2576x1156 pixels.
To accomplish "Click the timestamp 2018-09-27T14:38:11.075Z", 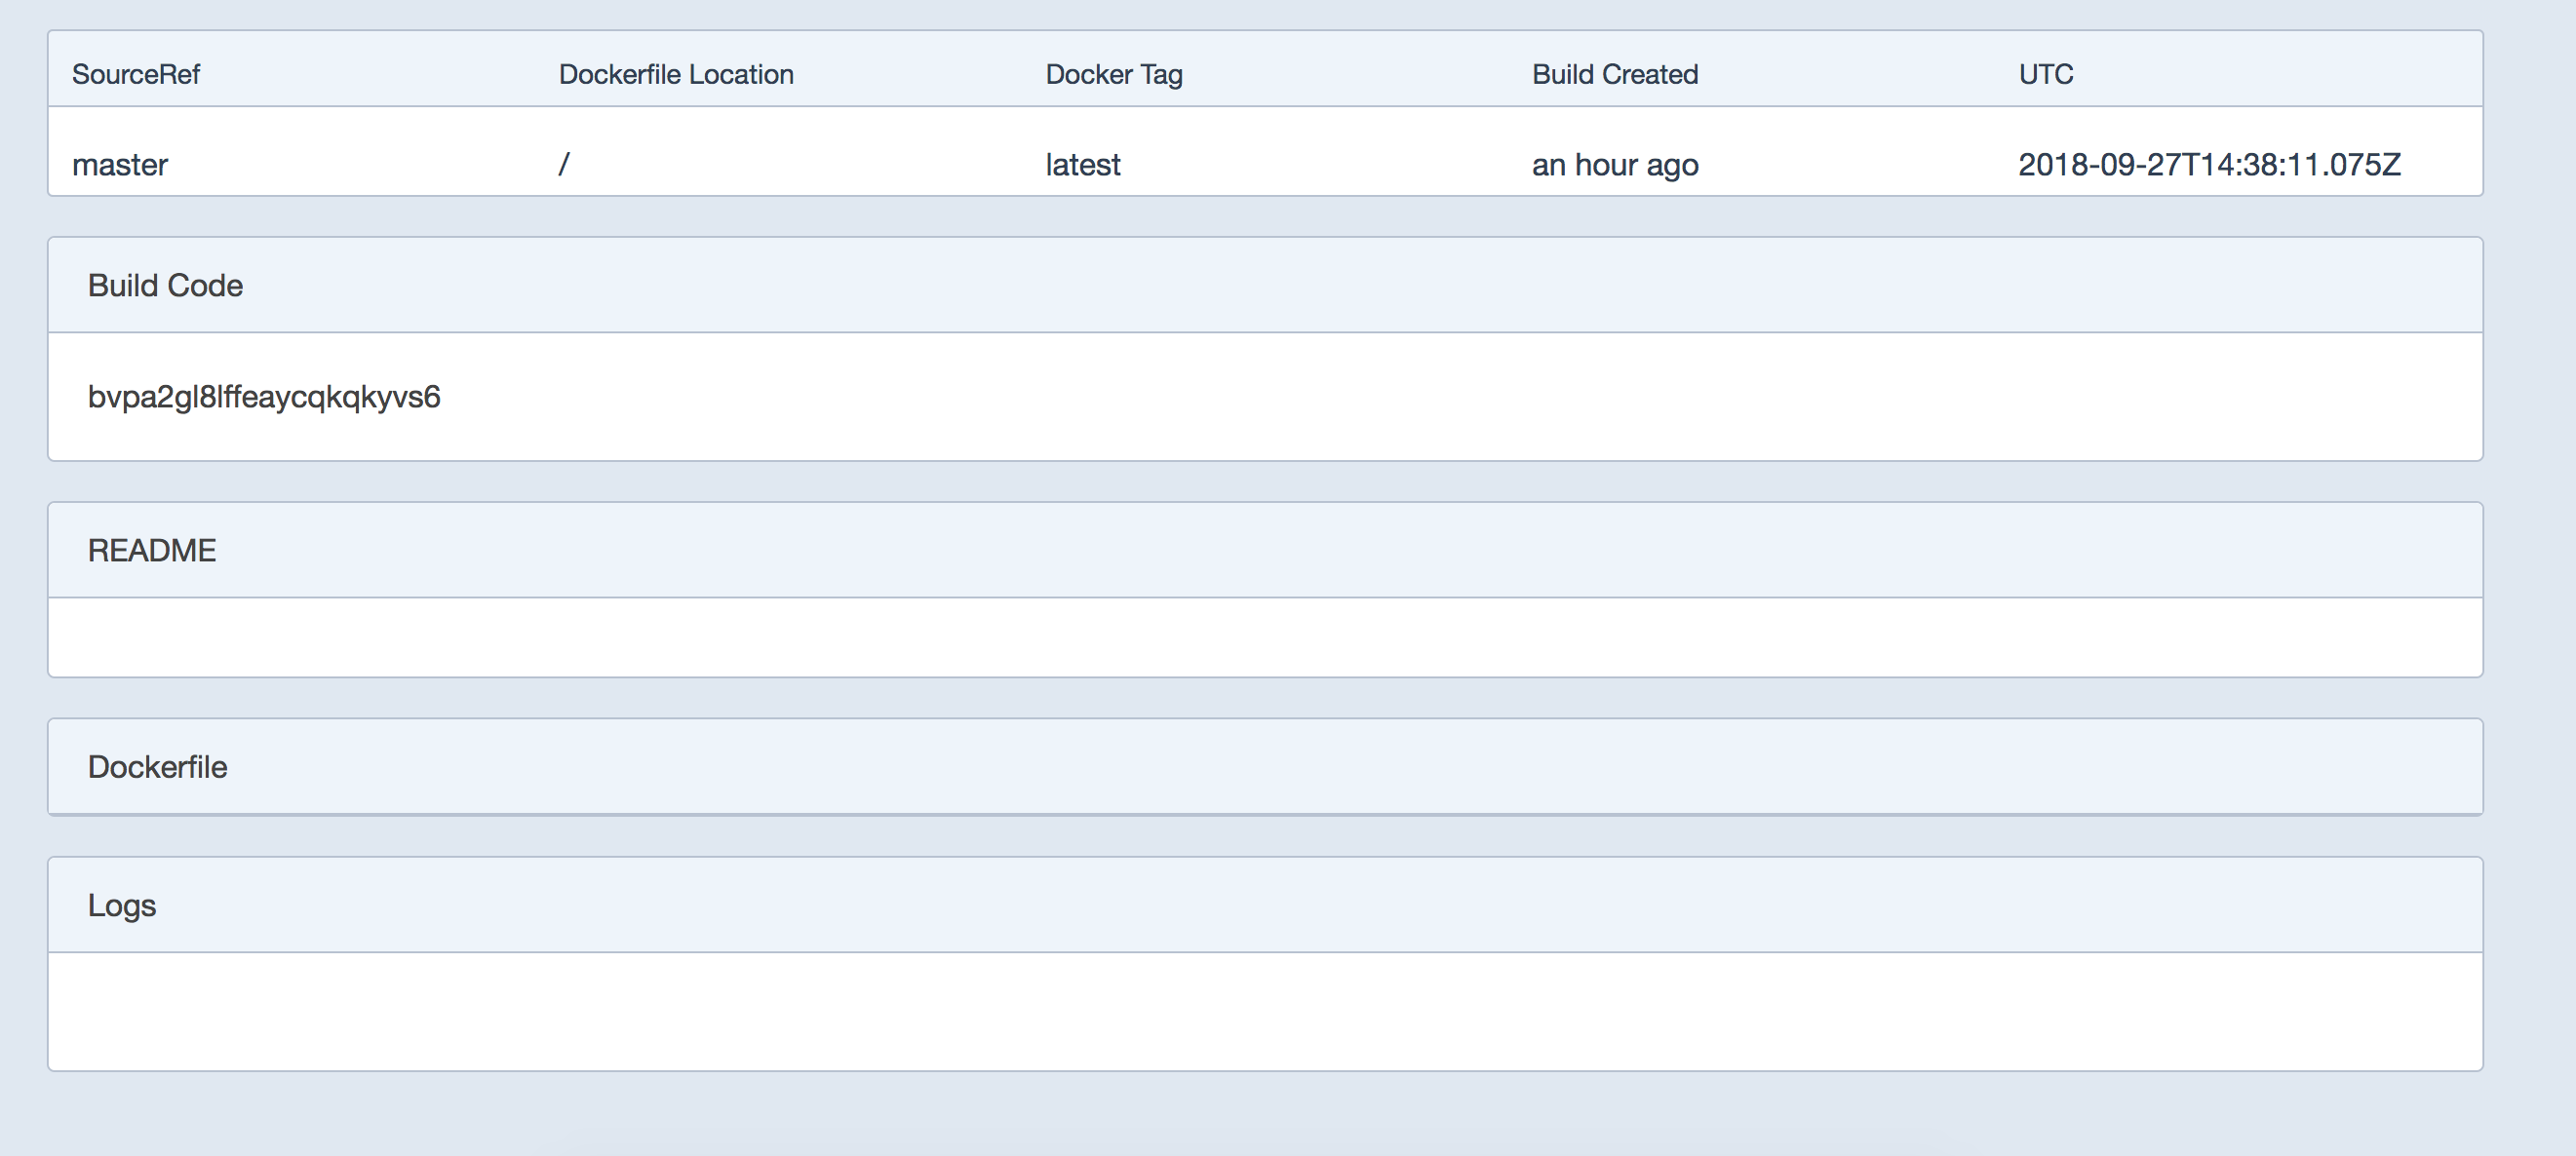I will click(x=2209, y=164).
